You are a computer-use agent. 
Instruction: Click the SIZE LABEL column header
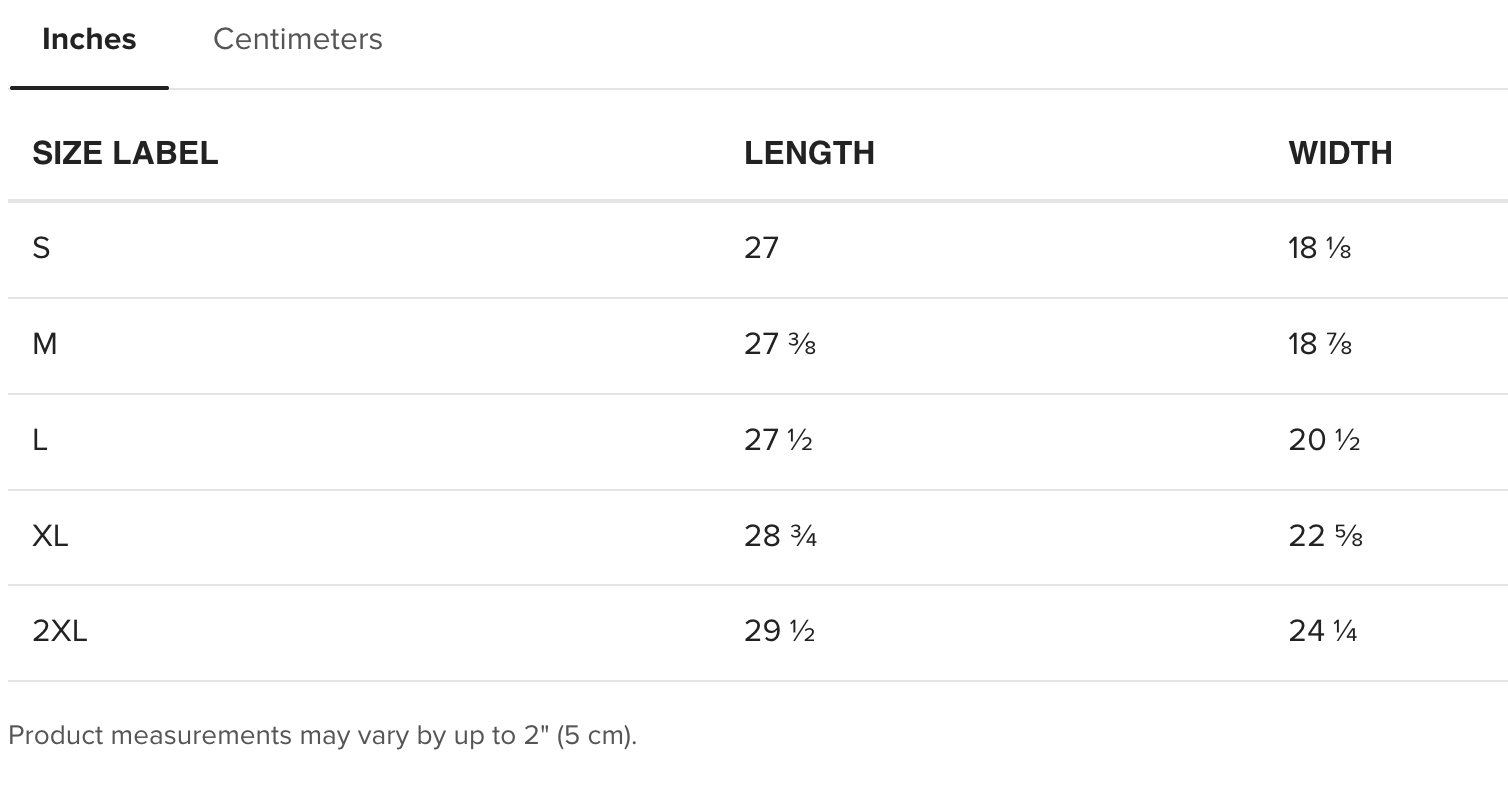tap(125, 153)
